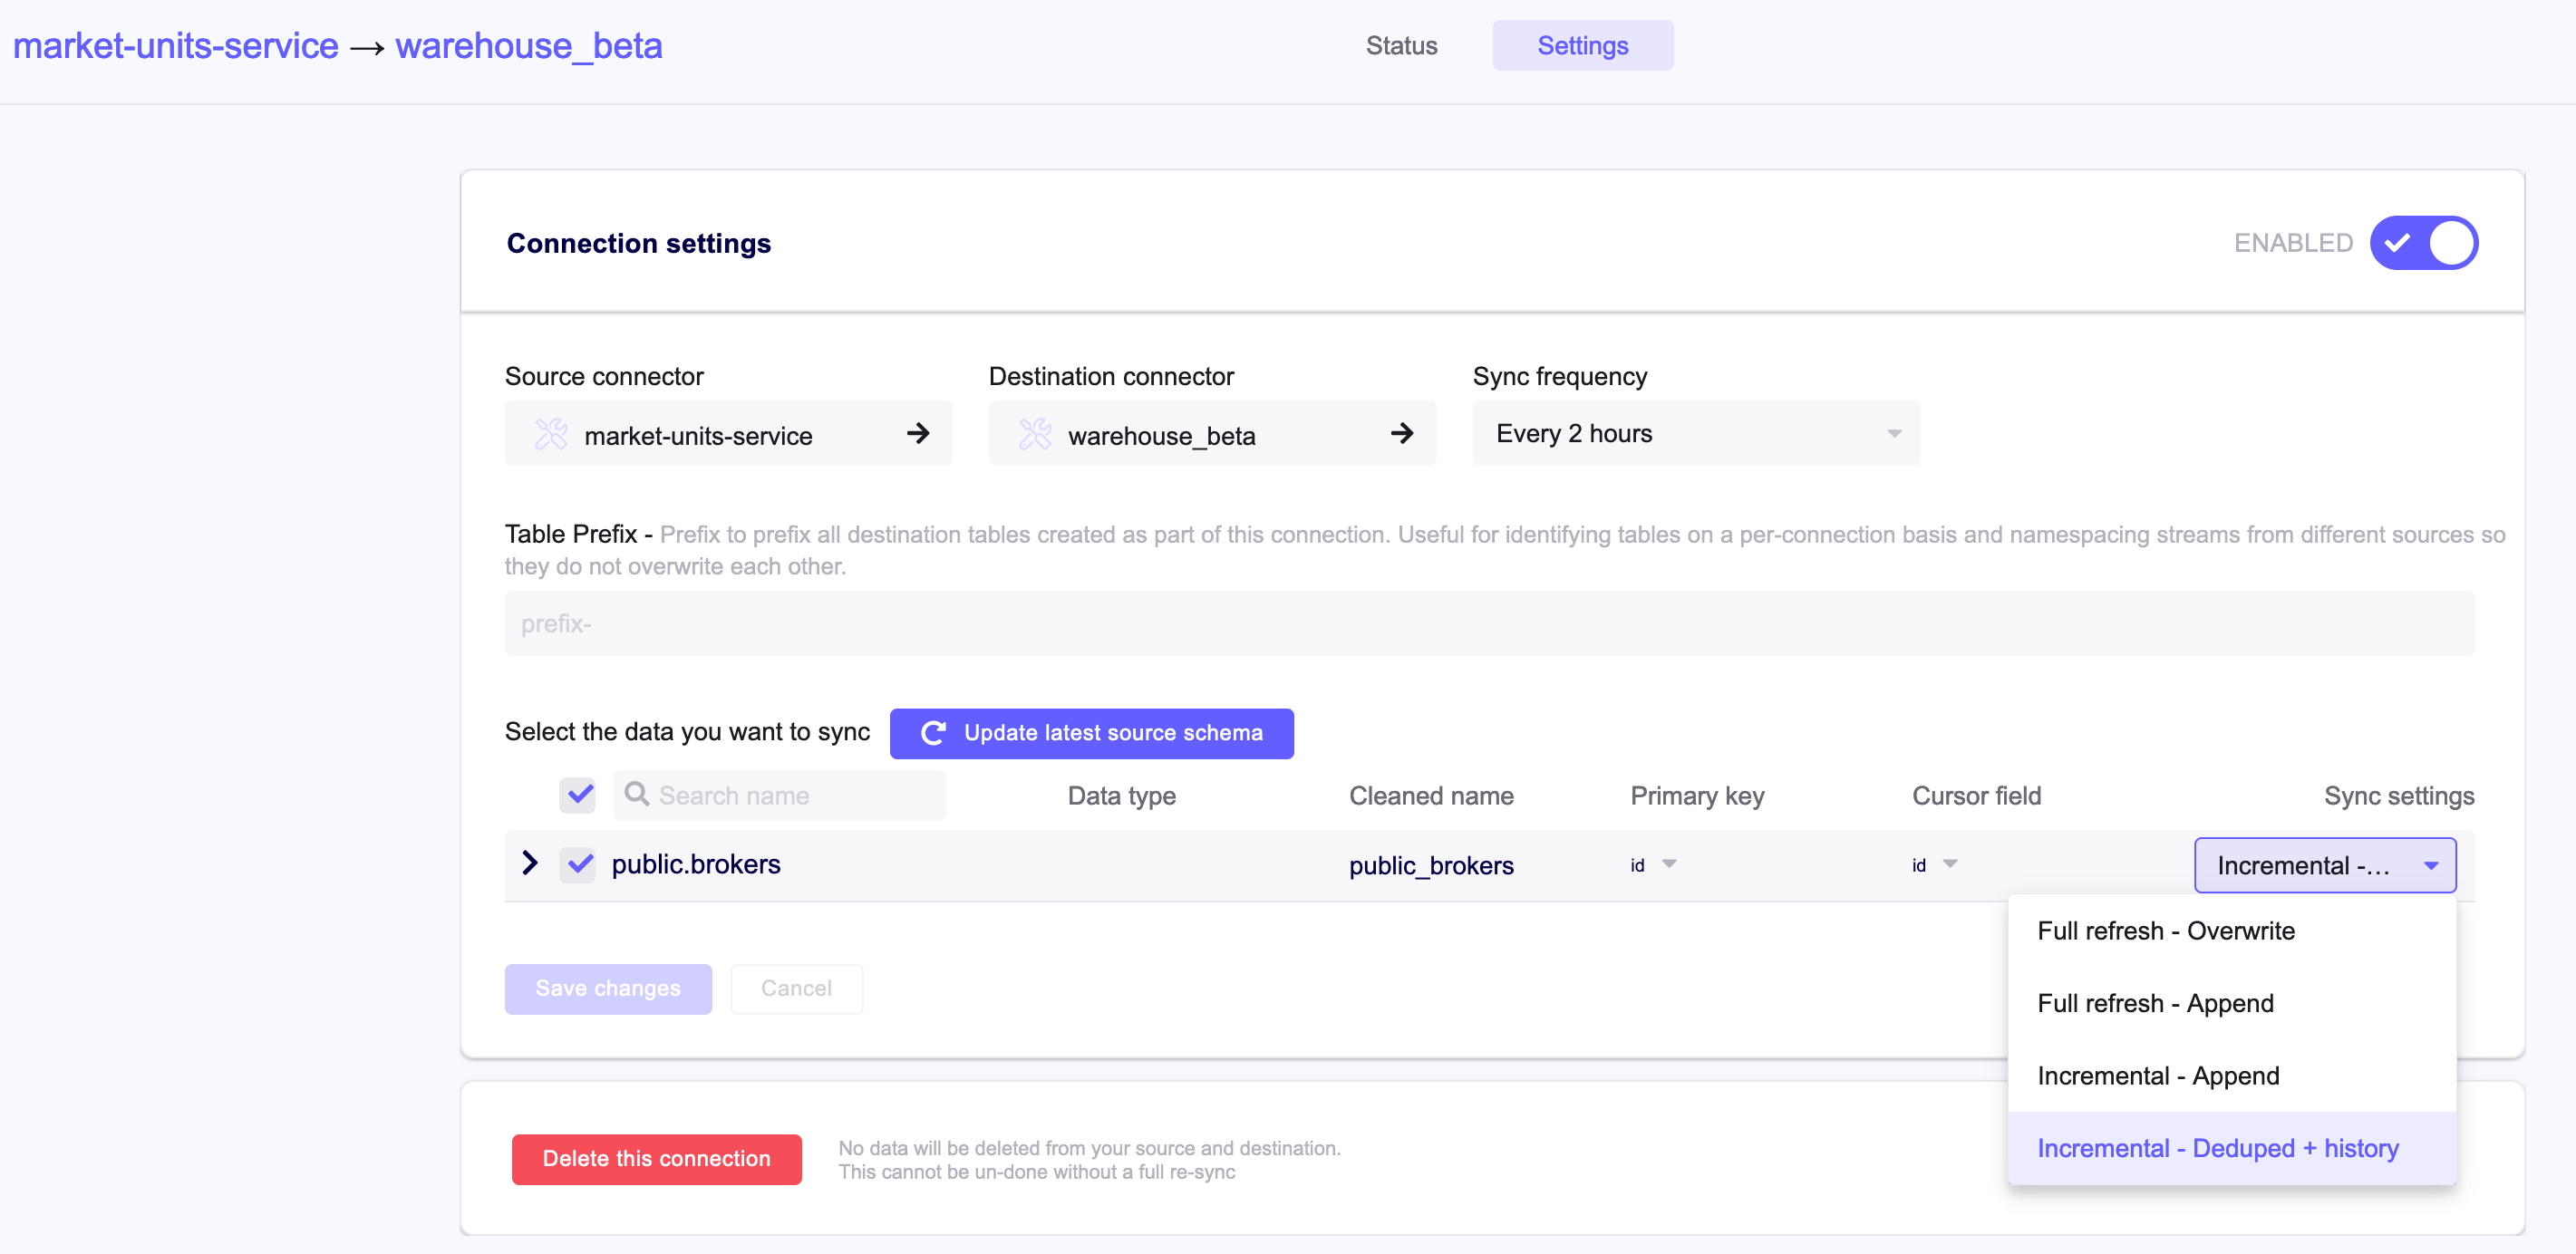
Task: Click the arrow icon beside warehouse_beta connector
Action: (1403, 434)
